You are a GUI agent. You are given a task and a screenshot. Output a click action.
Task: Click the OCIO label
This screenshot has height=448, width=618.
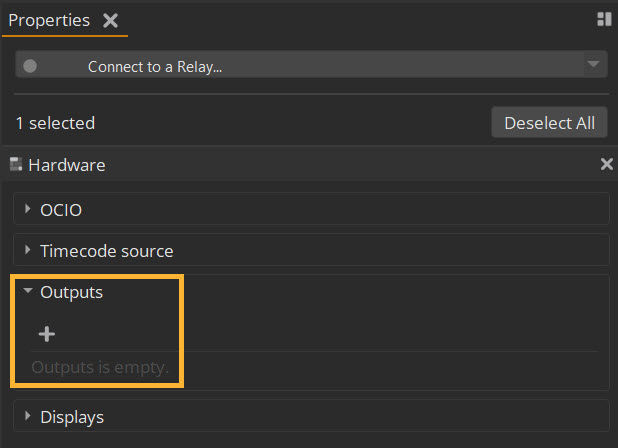coord(61,210)
